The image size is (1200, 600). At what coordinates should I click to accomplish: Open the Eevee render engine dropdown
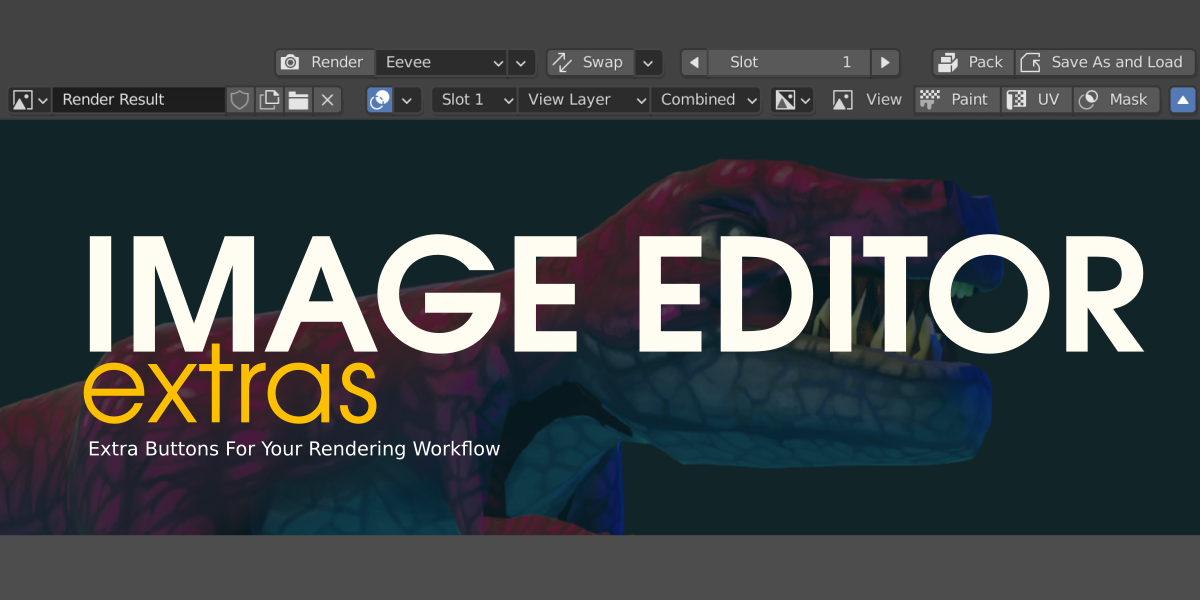pos(440,62)
